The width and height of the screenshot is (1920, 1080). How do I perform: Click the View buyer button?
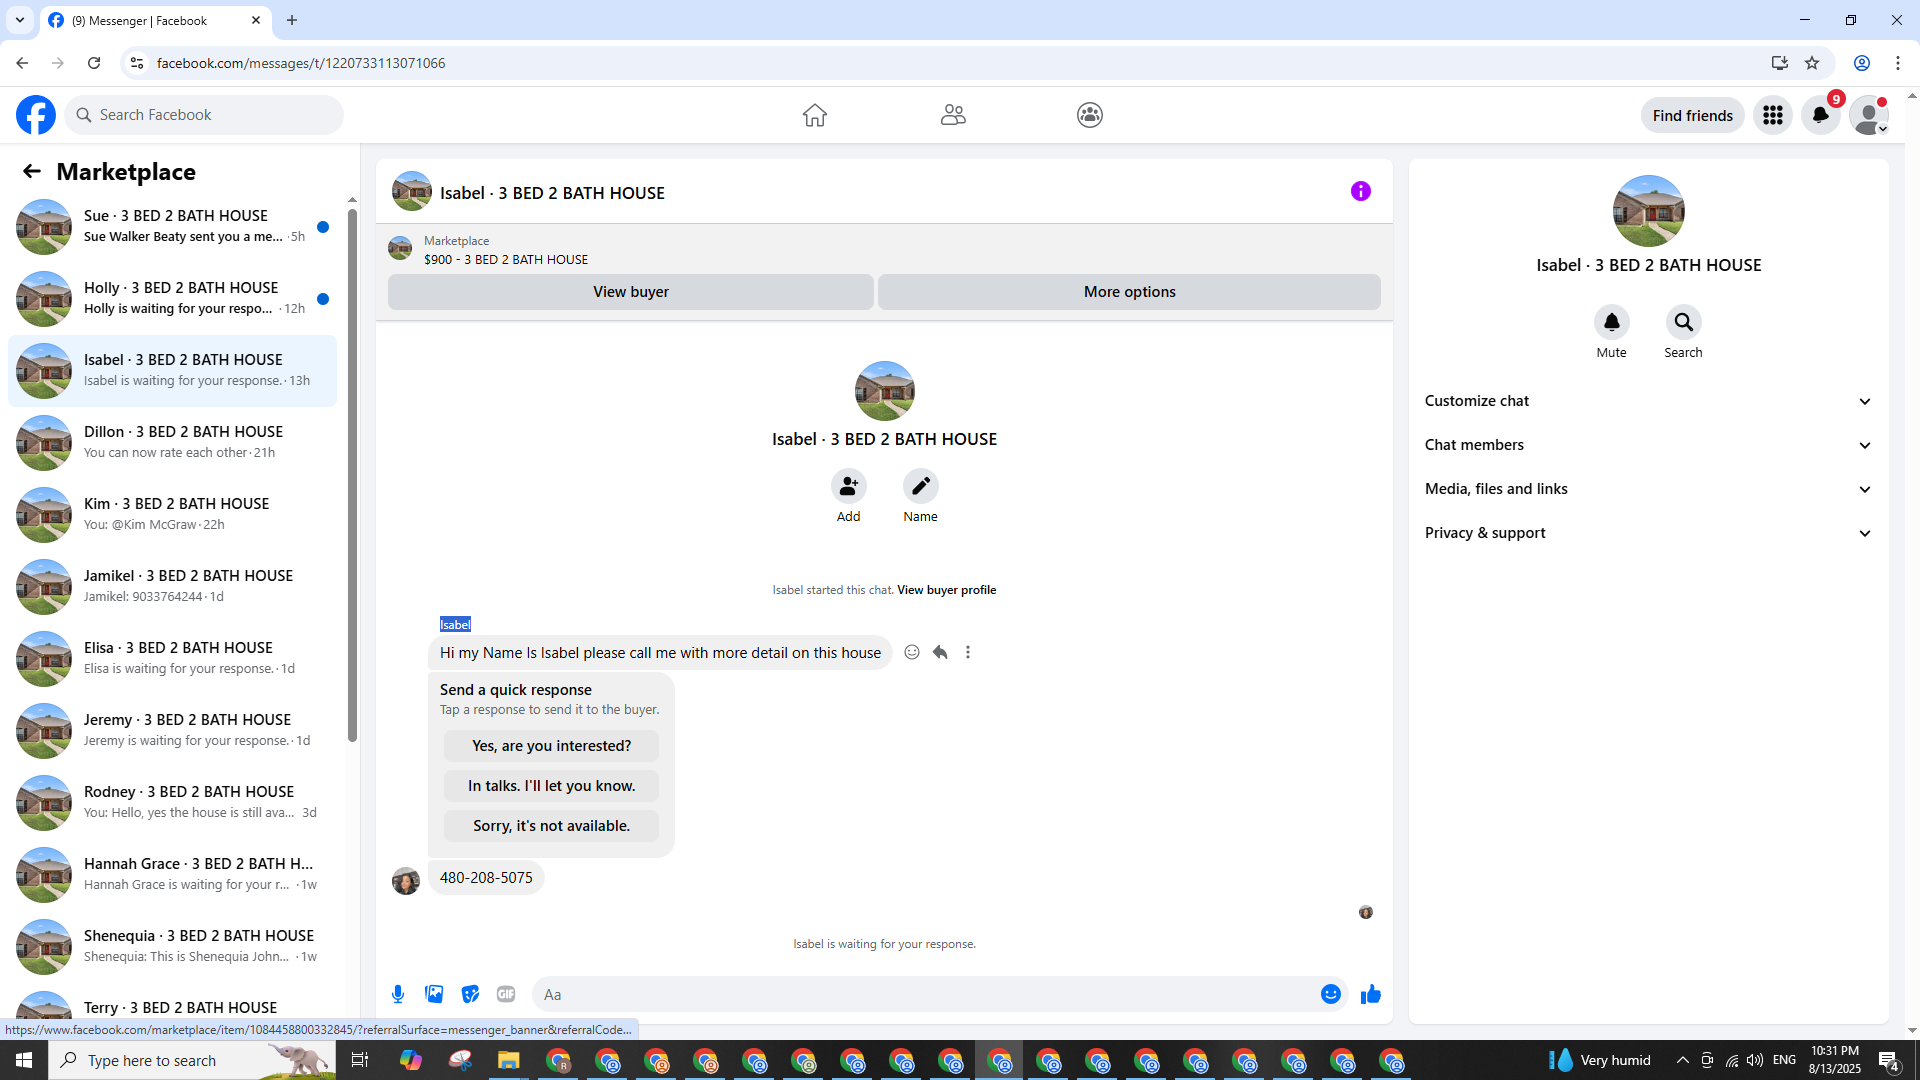coord(630,292)
